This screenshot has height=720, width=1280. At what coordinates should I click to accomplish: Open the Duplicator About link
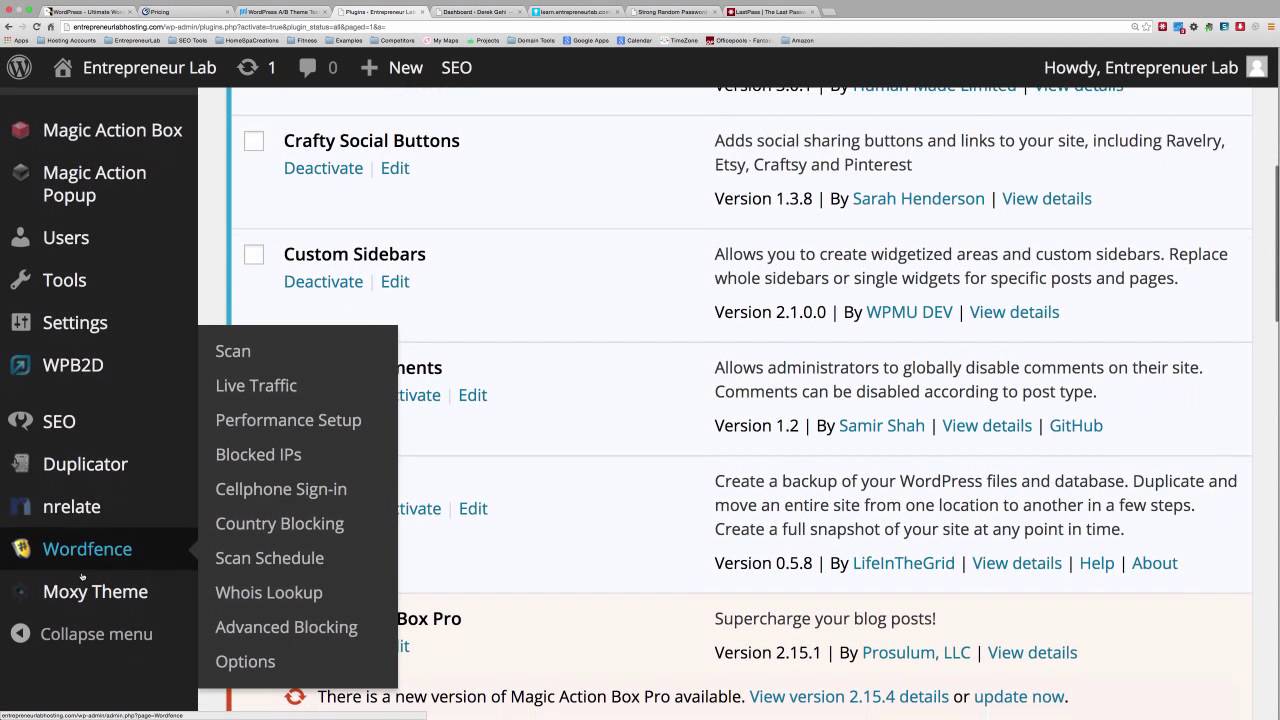click(x=1154, y=563)
